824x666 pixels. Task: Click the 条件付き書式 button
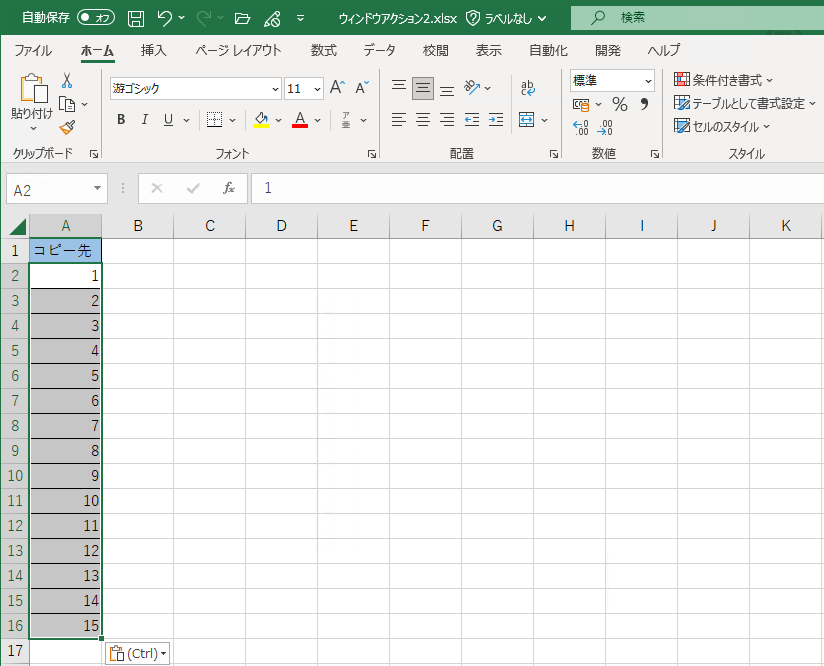(724, 80)
